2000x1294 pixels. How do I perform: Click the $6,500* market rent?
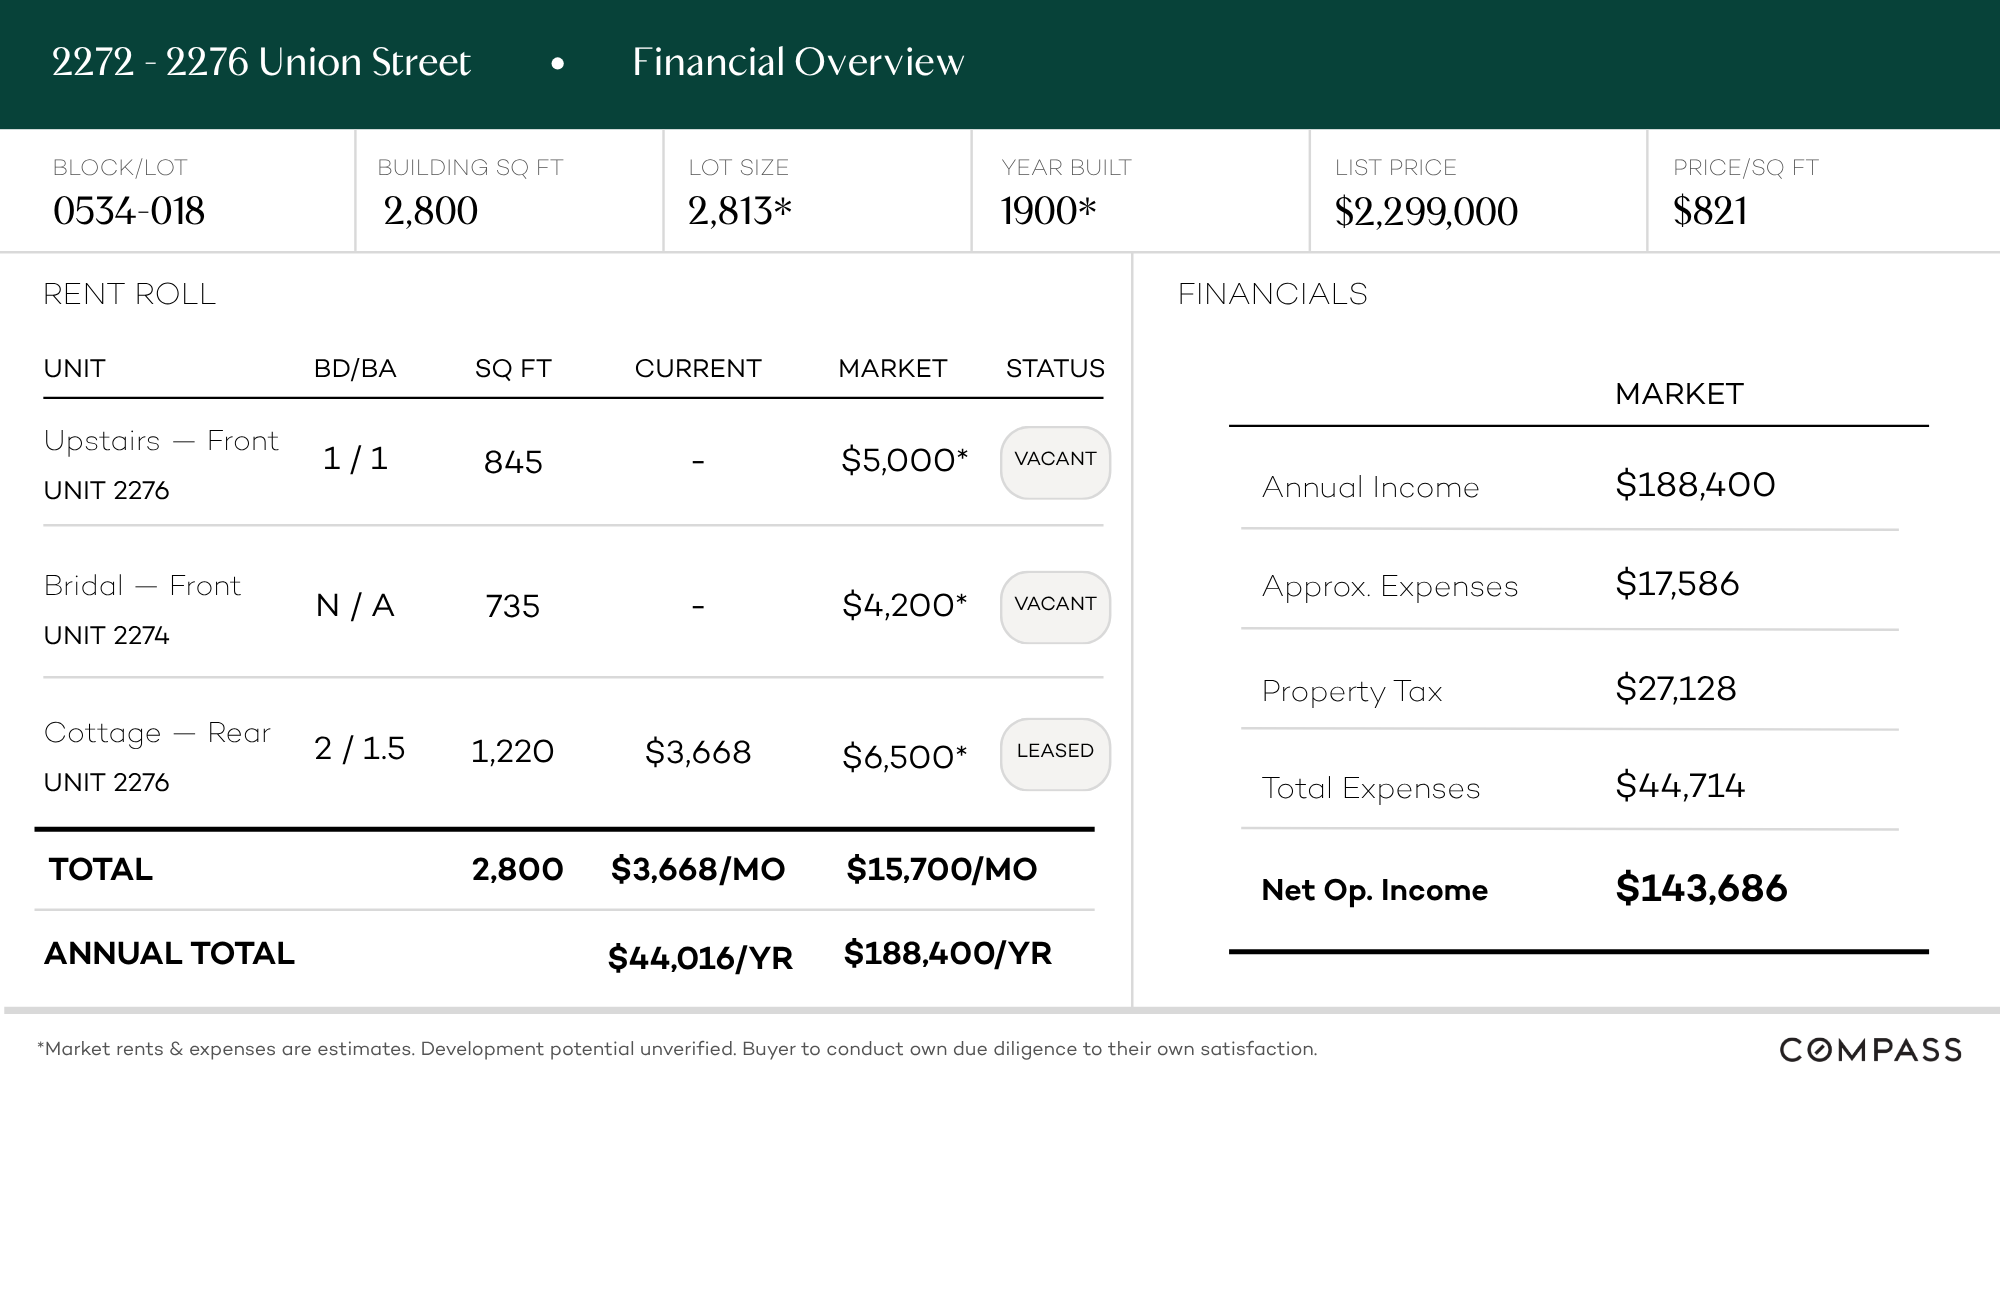pyautogui.click(x=905, y=757)
